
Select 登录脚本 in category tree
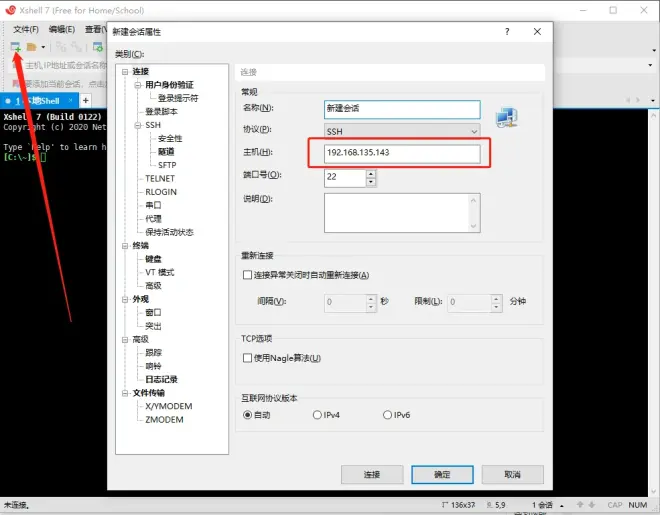(161, 111)
